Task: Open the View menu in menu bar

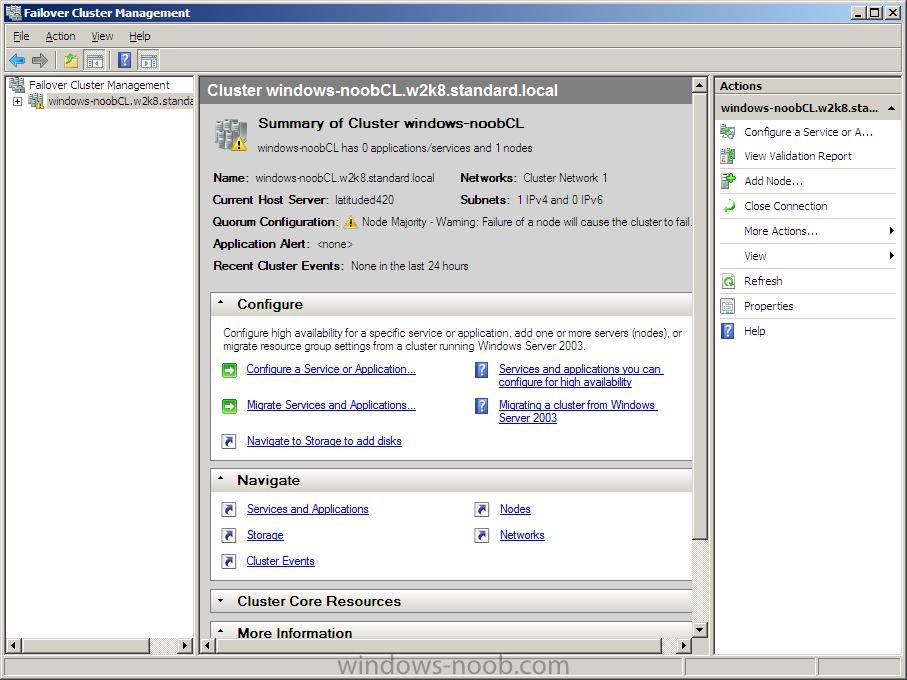Action: click(x=102, y=36)
